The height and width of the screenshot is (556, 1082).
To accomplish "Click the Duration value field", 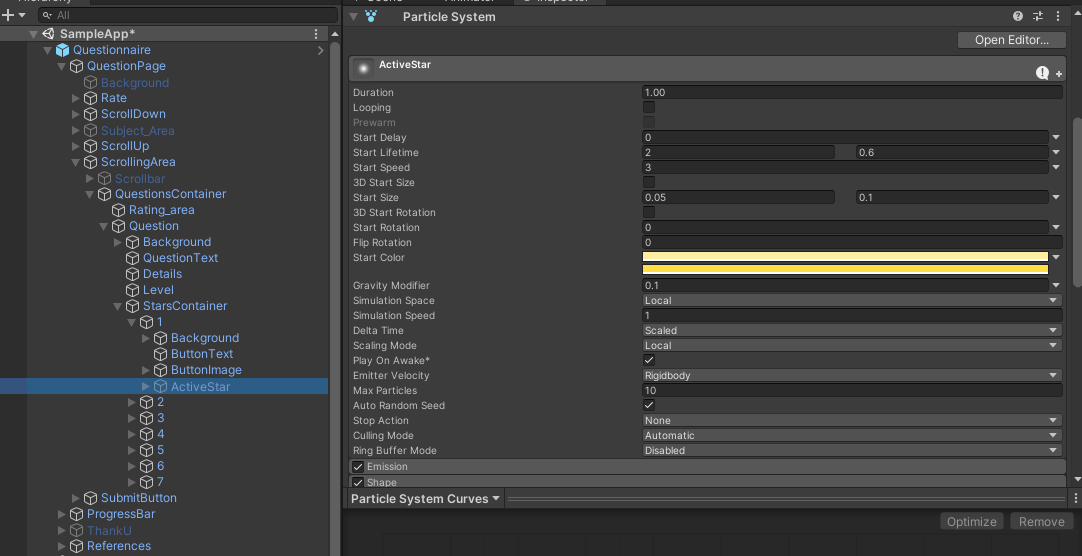I will click(852, 92).
